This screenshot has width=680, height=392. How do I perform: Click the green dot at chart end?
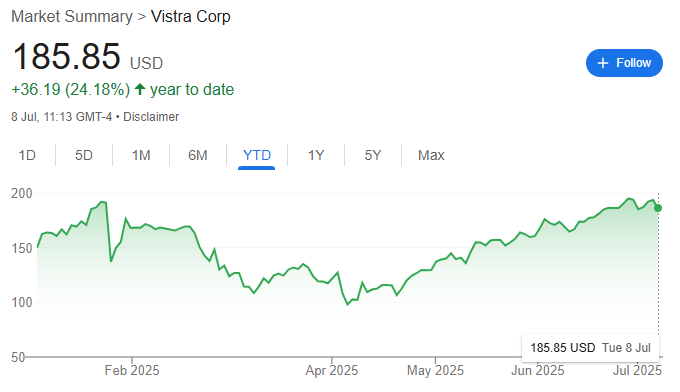coord(658,208)
